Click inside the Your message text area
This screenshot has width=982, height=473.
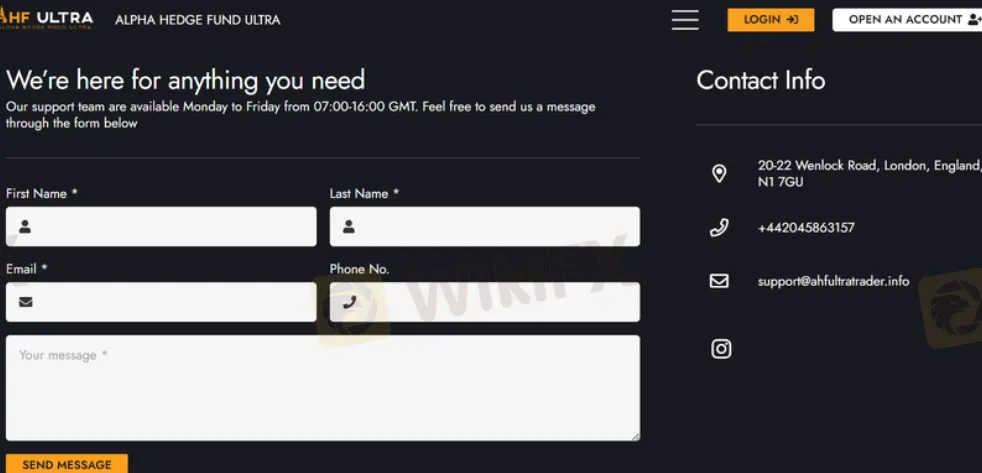click(323, 388)
